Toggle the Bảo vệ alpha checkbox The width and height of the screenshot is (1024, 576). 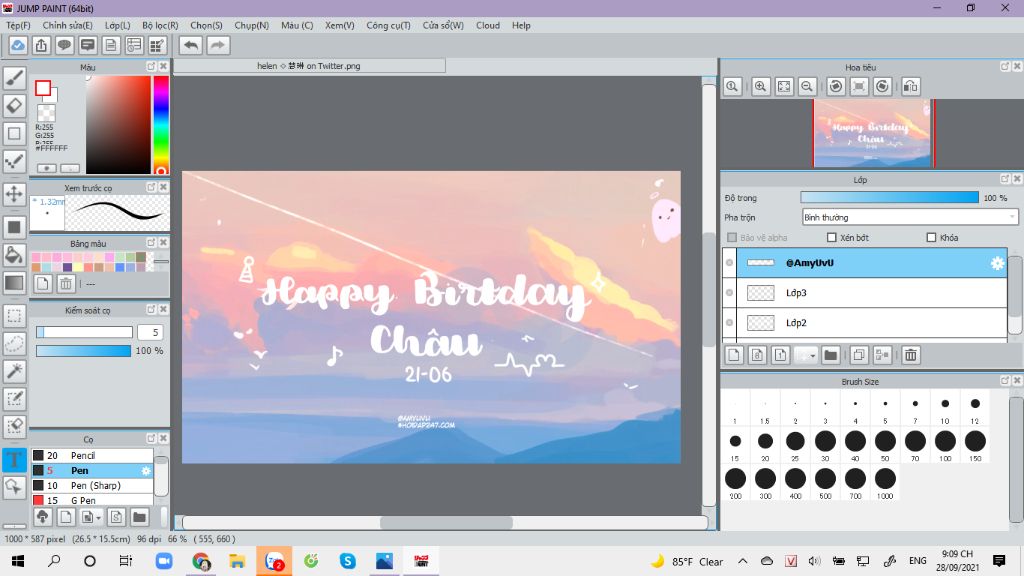pos(732,238)
